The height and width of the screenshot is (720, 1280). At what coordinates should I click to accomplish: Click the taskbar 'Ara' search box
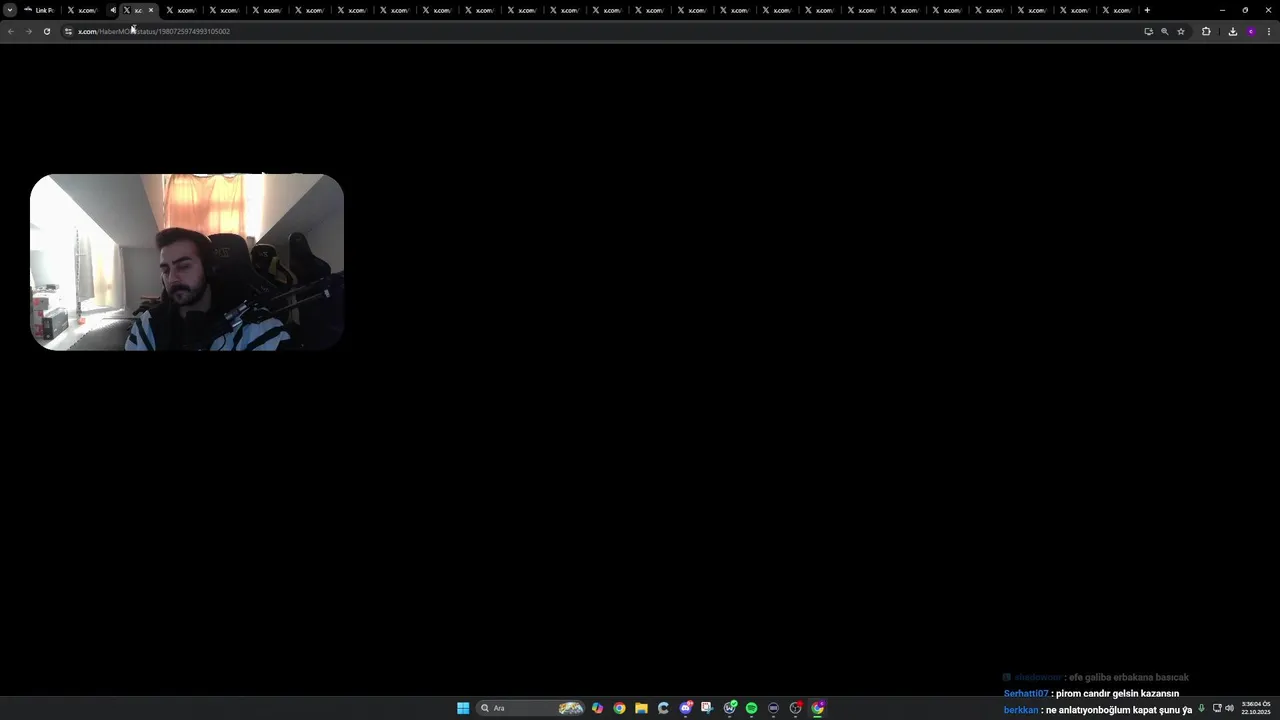click(530, 708)
